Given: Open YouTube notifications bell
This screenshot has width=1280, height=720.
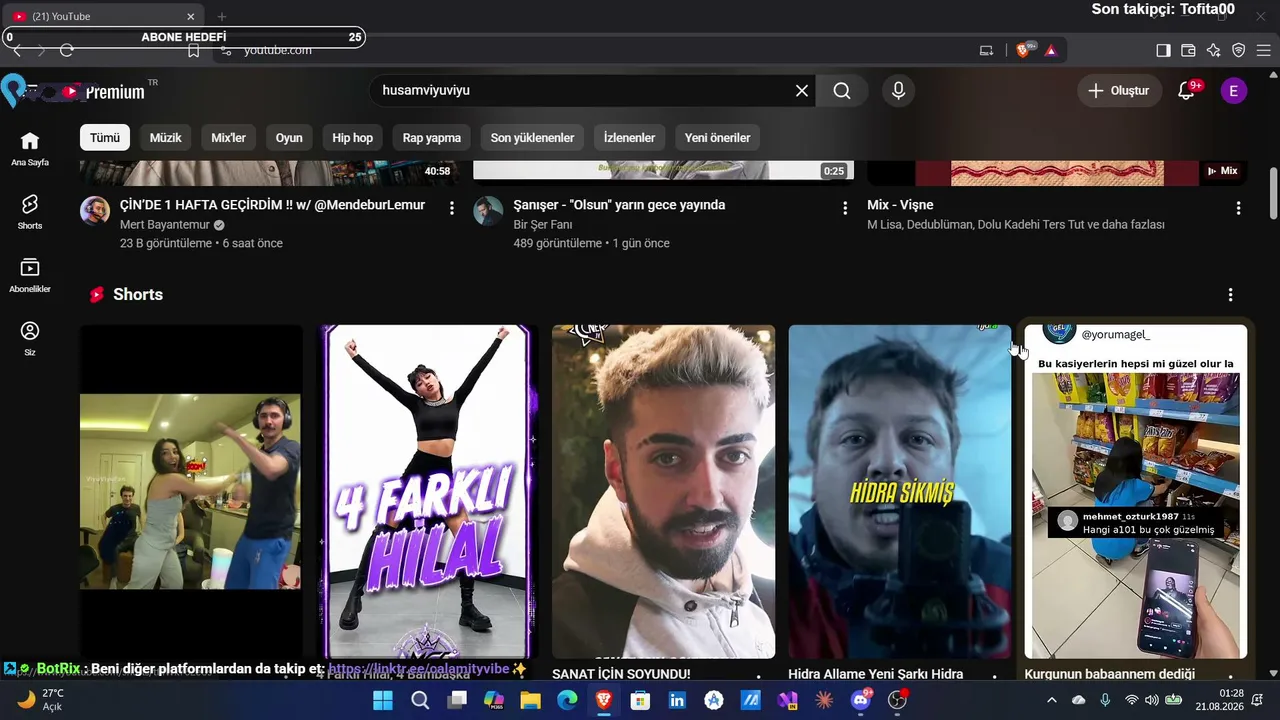Looking at the screenshot, I should pyautogui.click(x=1186, y=91).
